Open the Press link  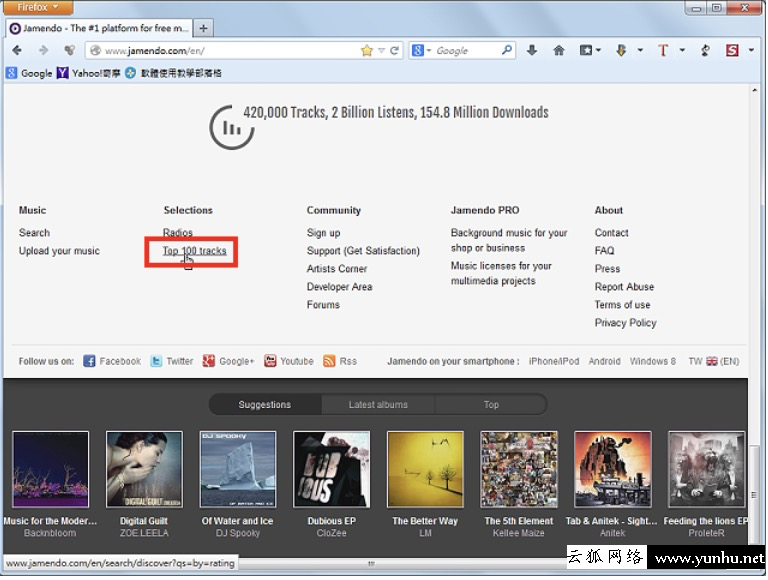click(607, 268)
